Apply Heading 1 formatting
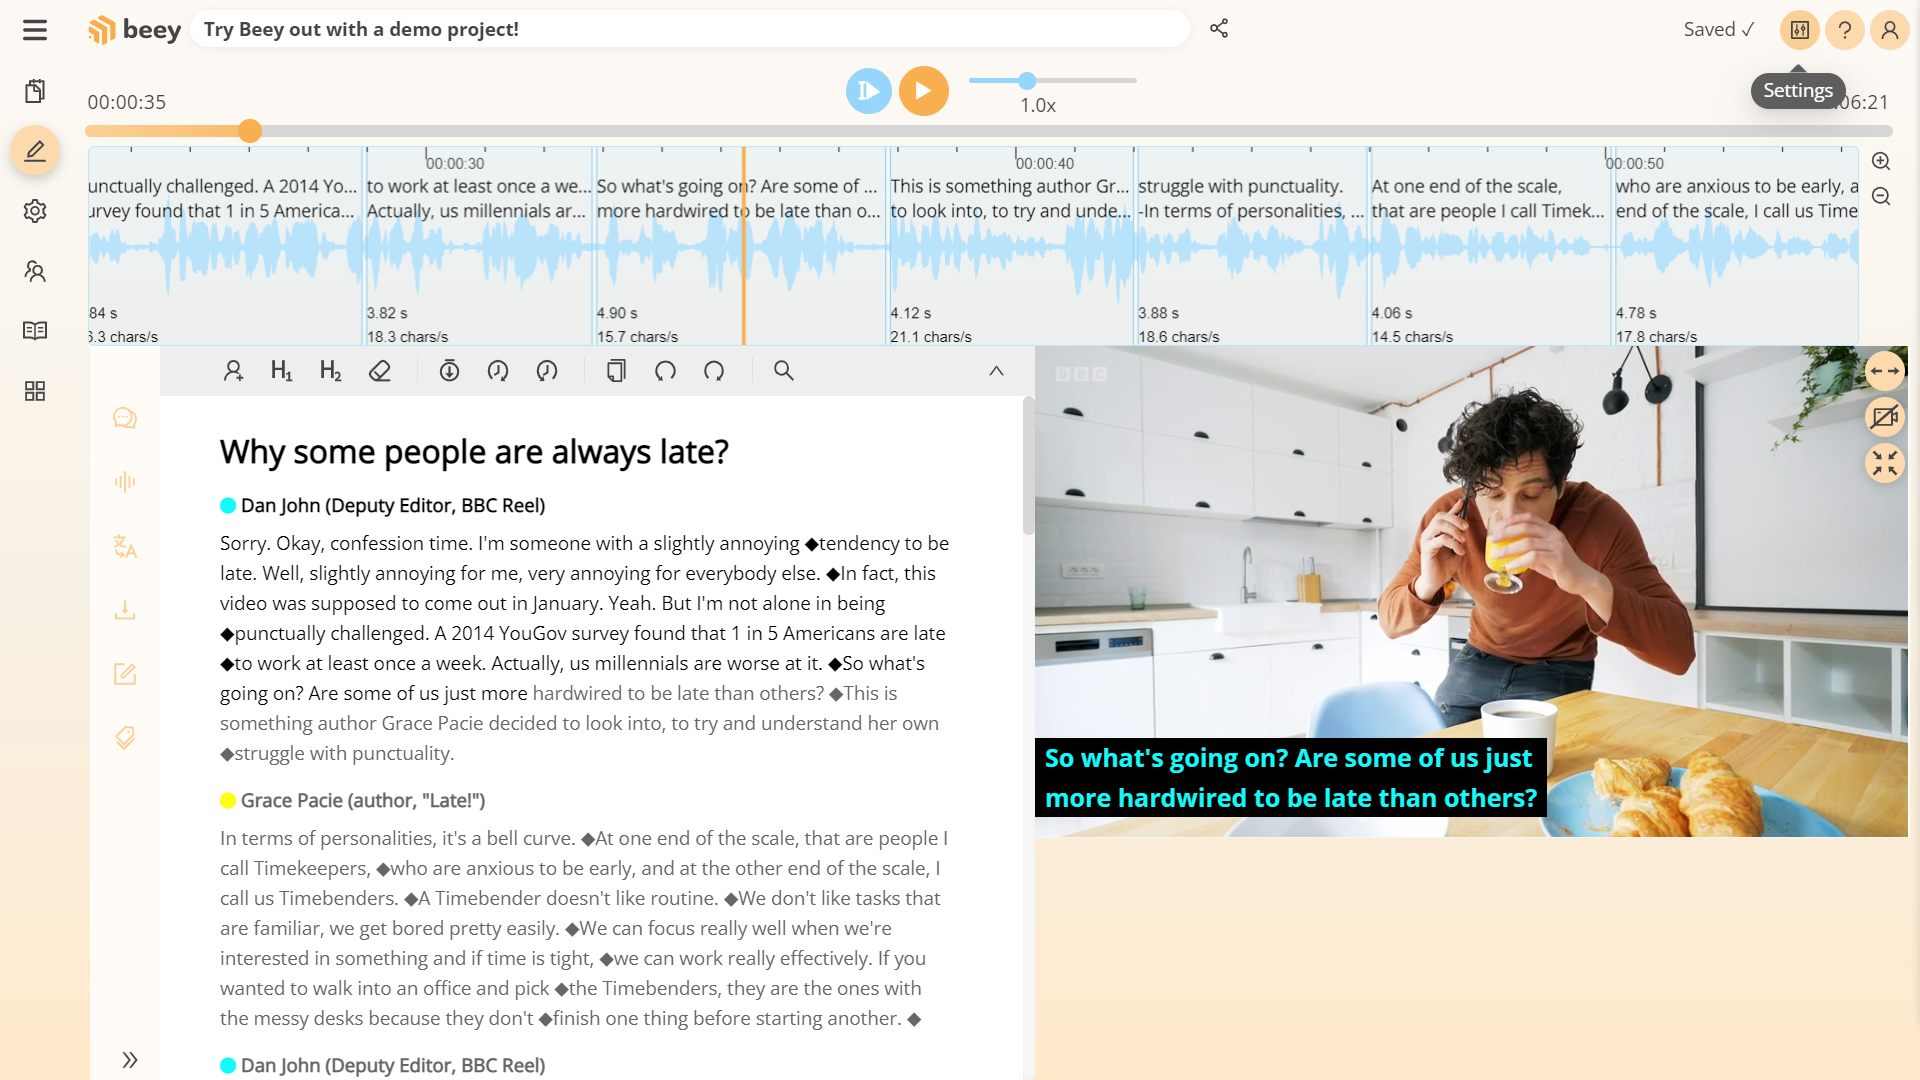The width and height of the screenshot is (1920, 1080). click(281, 370)
